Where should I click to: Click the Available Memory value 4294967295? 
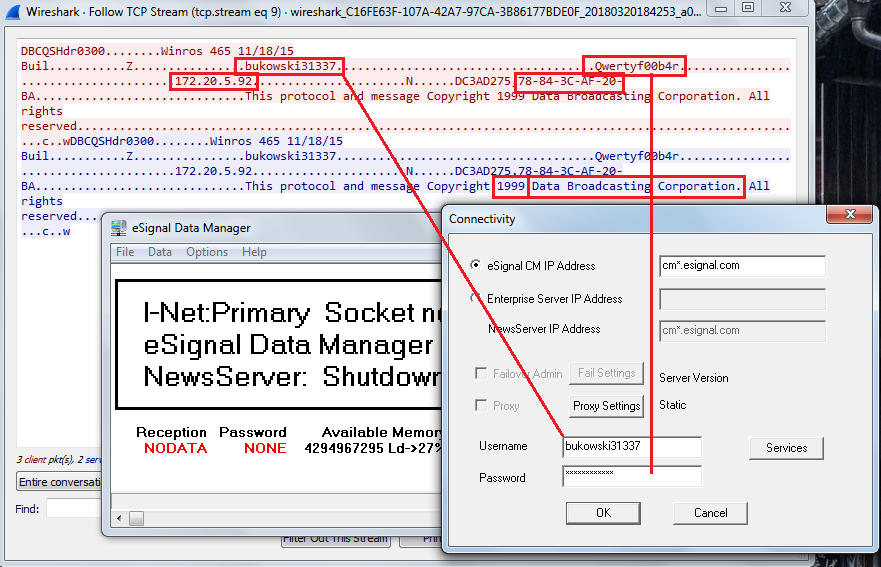pyautogui.click(x=344, y=448)
